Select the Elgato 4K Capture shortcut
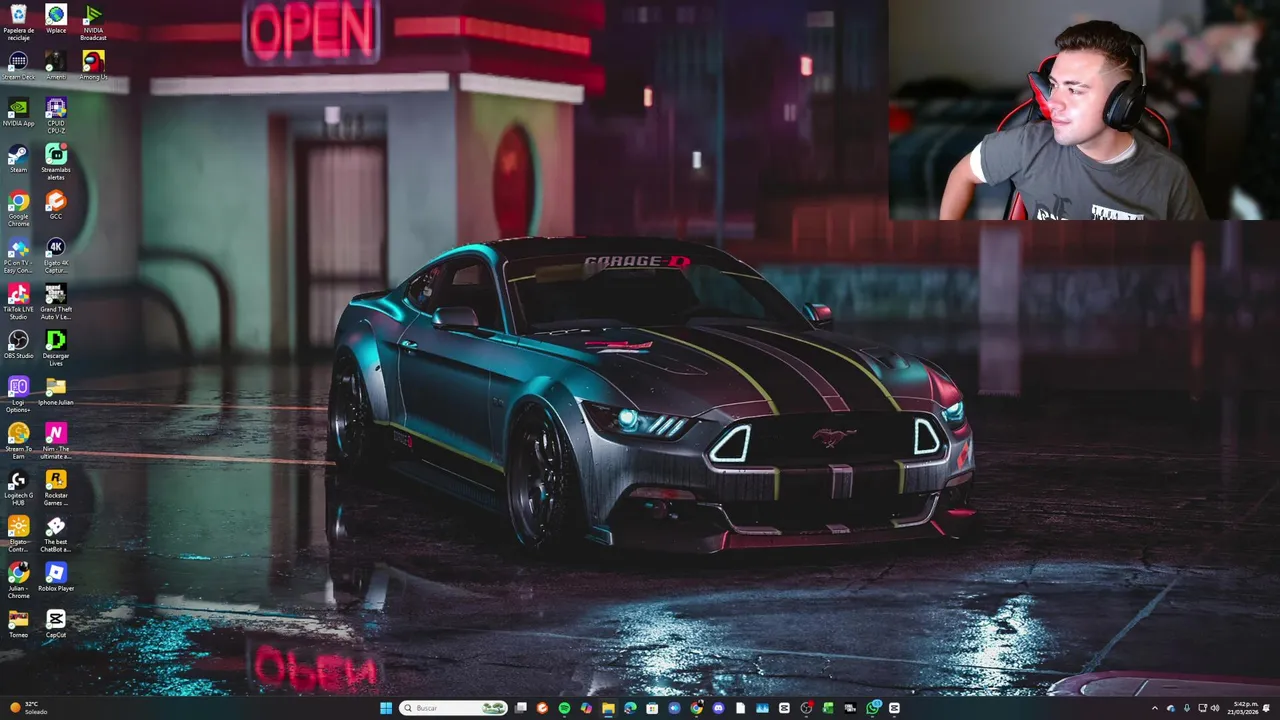 click(x=56, y=255)
